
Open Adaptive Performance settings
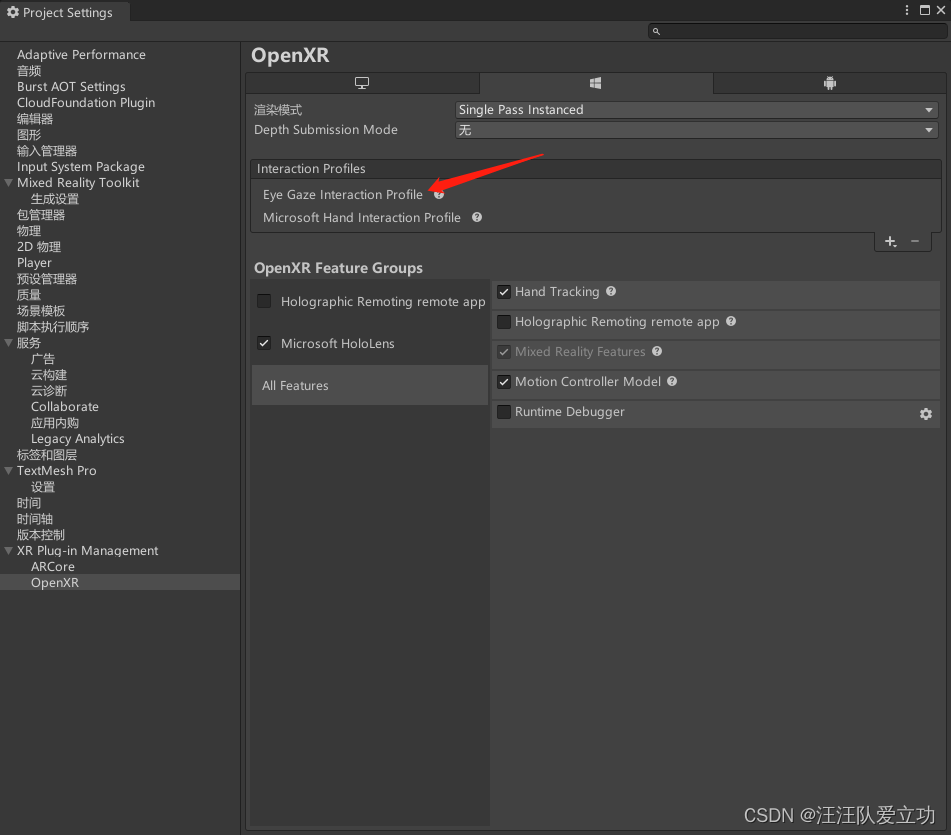coord(81,55)
